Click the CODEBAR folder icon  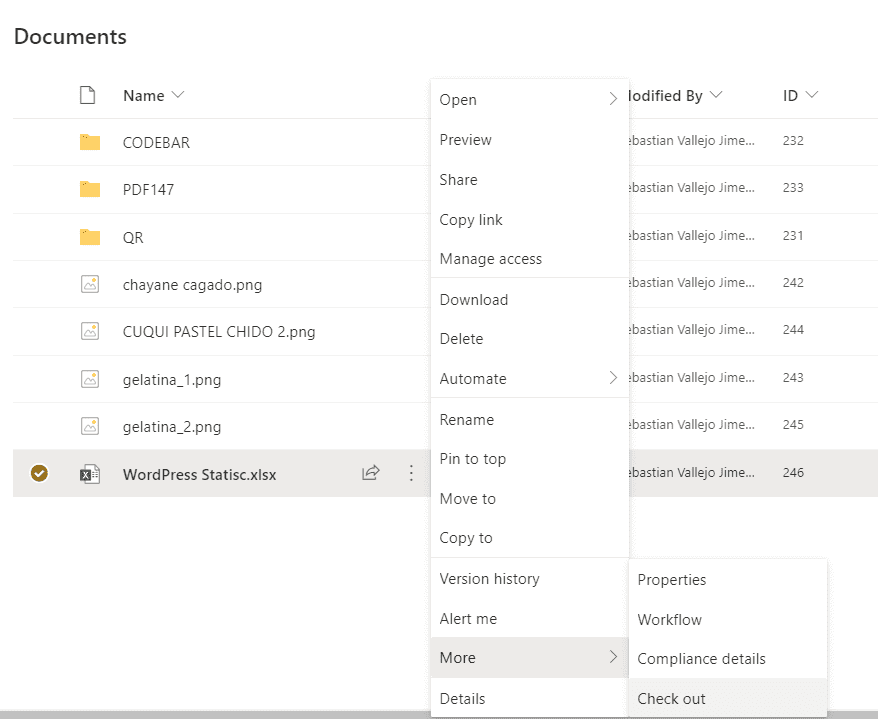pyautogui.click(x=90, y=142)
